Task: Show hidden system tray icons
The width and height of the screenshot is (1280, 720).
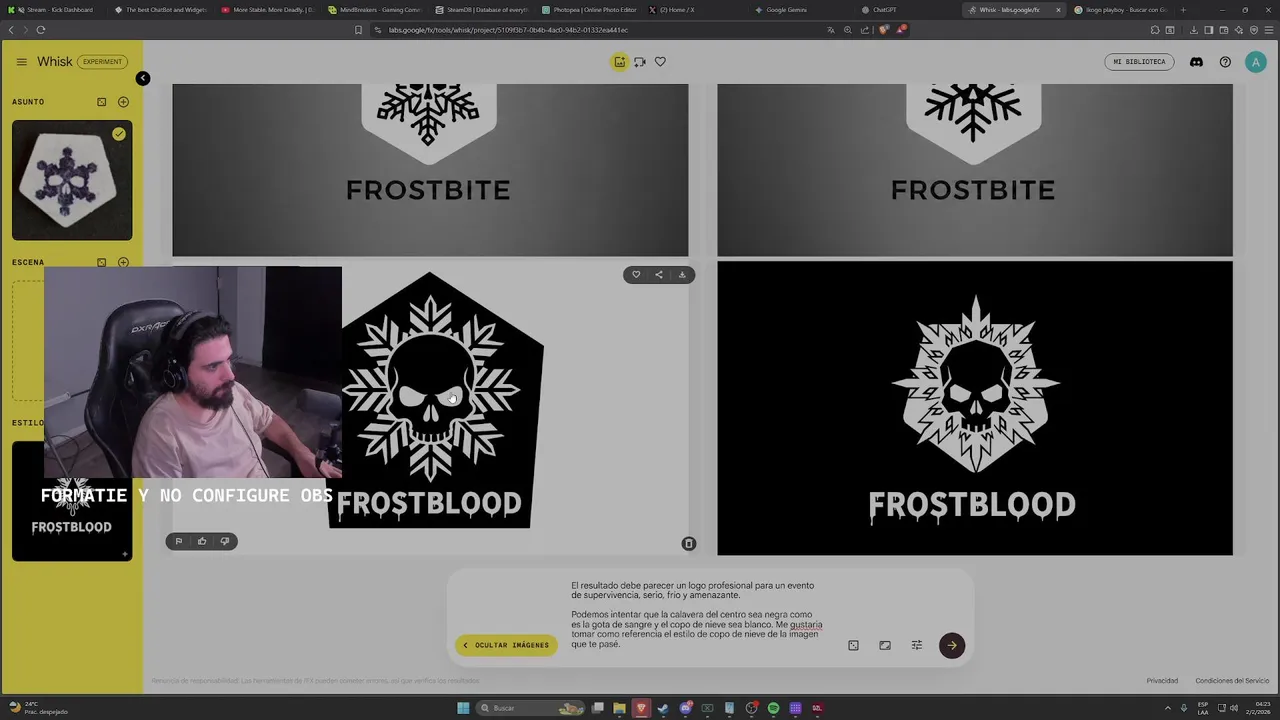Action: coord(1168,708)
